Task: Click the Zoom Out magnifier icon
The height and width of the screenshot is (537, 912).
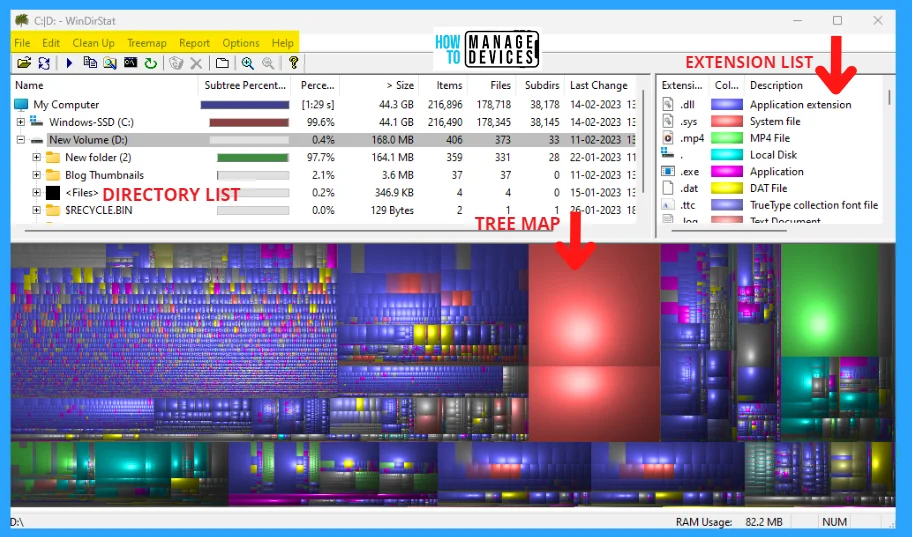Action: pyautogui.click(x=268, y=63)
